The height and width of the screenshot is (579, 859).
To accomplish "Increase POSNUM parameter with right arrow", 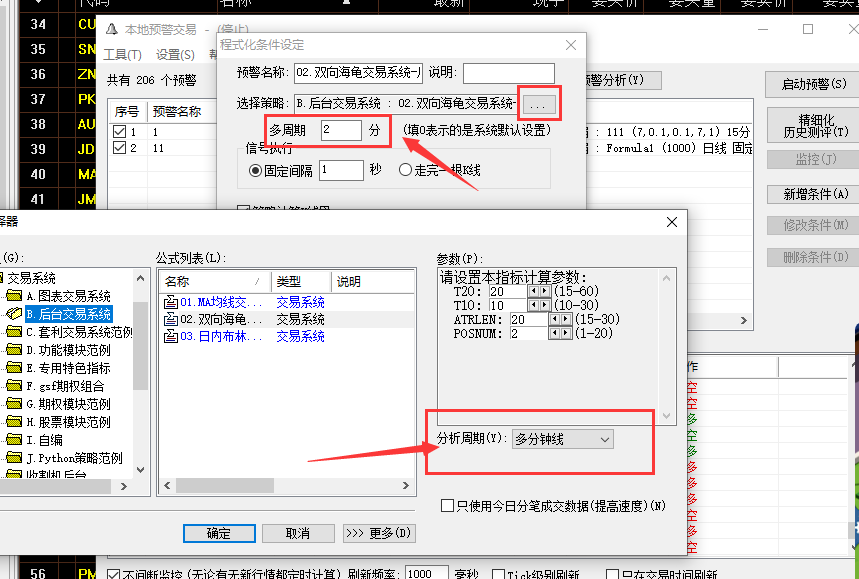I will coord(566,333).
